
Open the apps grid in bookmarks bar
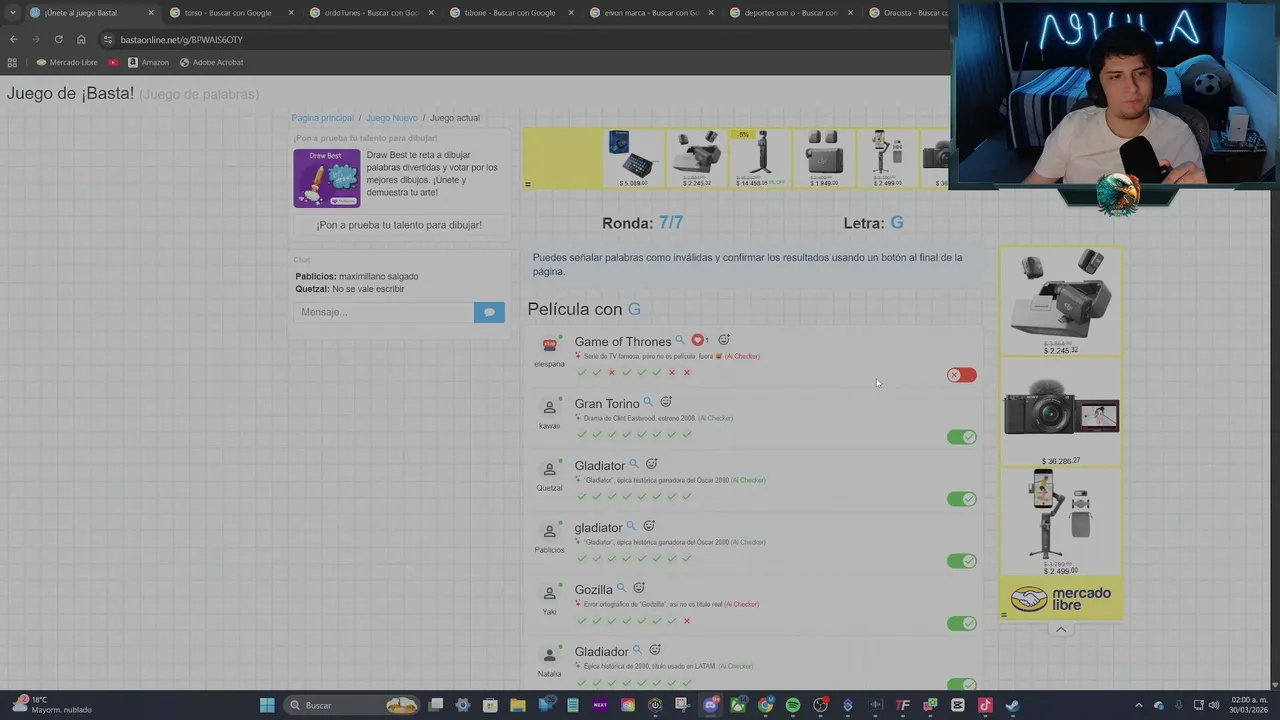click(12, 62)
